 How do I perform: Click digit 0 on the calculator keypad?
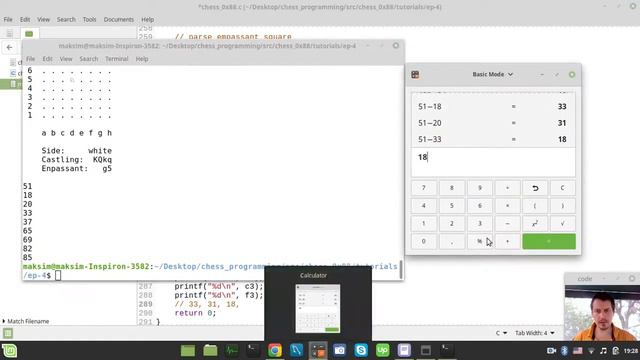(424, 241)
